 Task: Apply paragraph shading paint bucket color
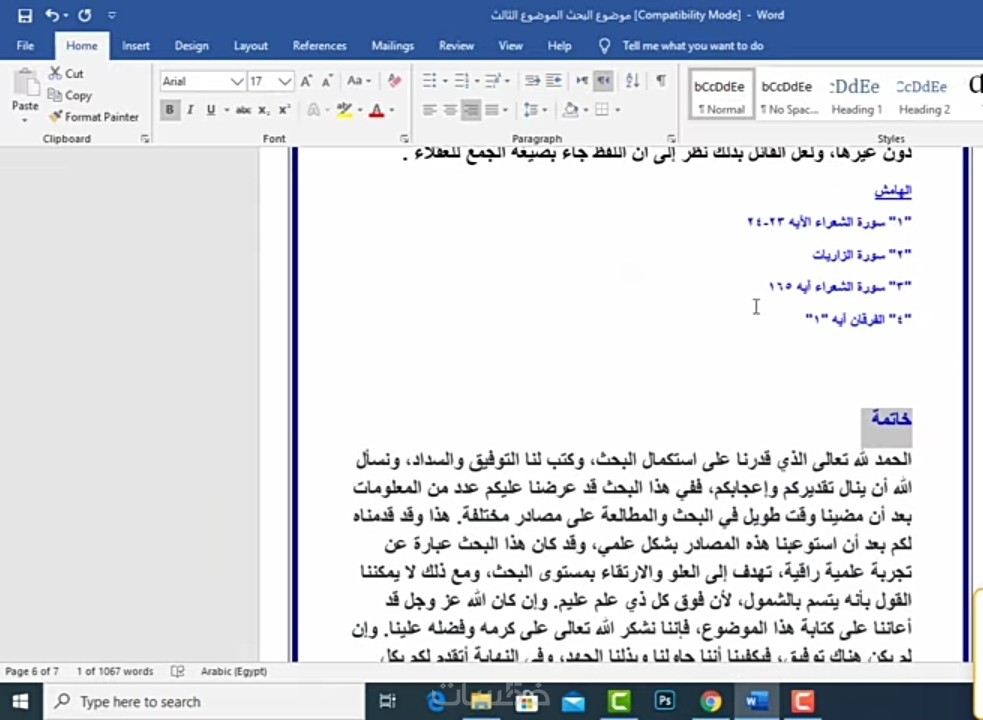[570, 110]
